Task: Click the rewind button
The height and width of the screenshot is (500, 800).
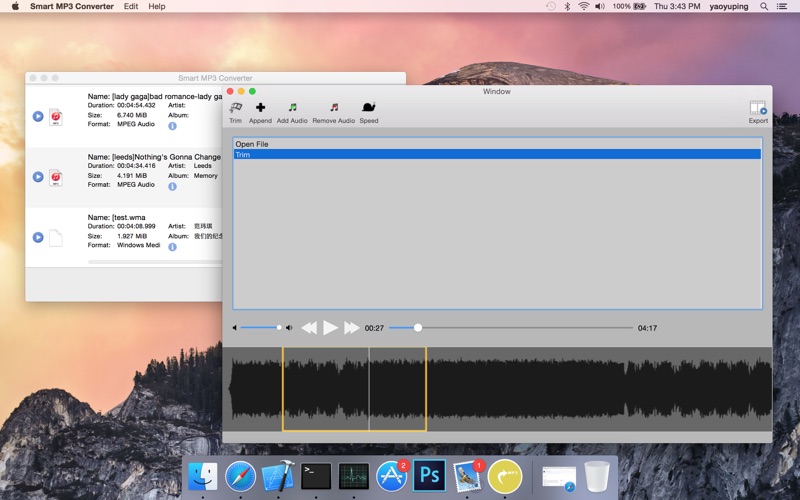Action: pyautogui.click(x=309, y=328)
